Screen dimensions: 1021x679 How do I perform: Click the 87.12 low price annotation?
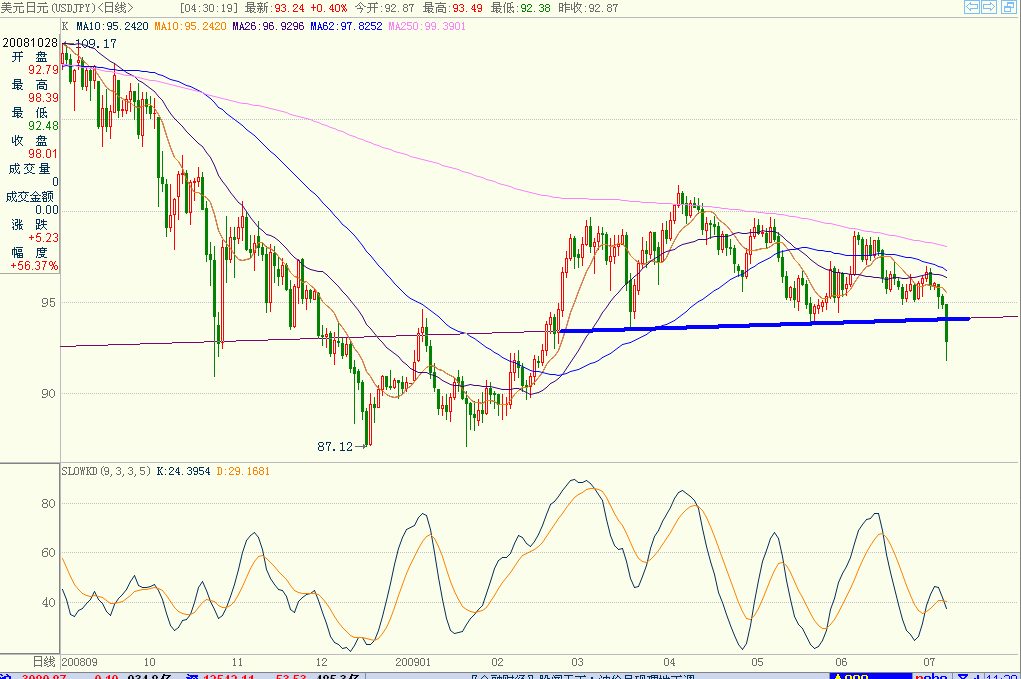coord(335,447)
